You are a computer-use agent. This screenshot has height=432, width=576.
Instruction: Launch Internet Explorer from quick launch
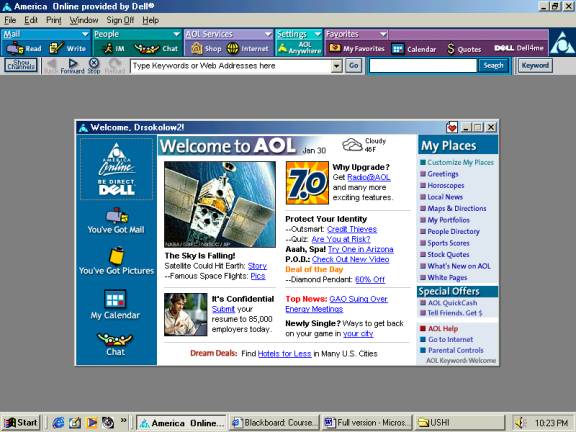58,423
